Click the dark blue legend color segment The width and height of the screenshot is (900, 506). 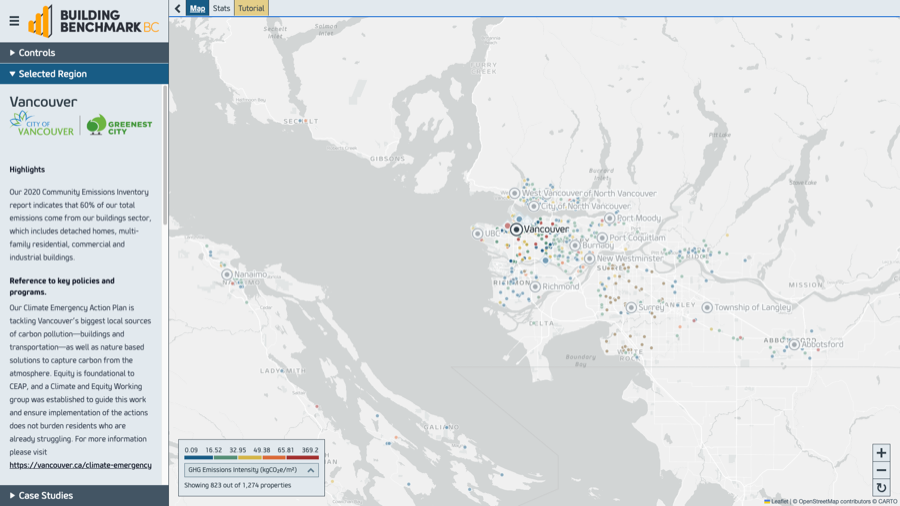click(198, 458)
